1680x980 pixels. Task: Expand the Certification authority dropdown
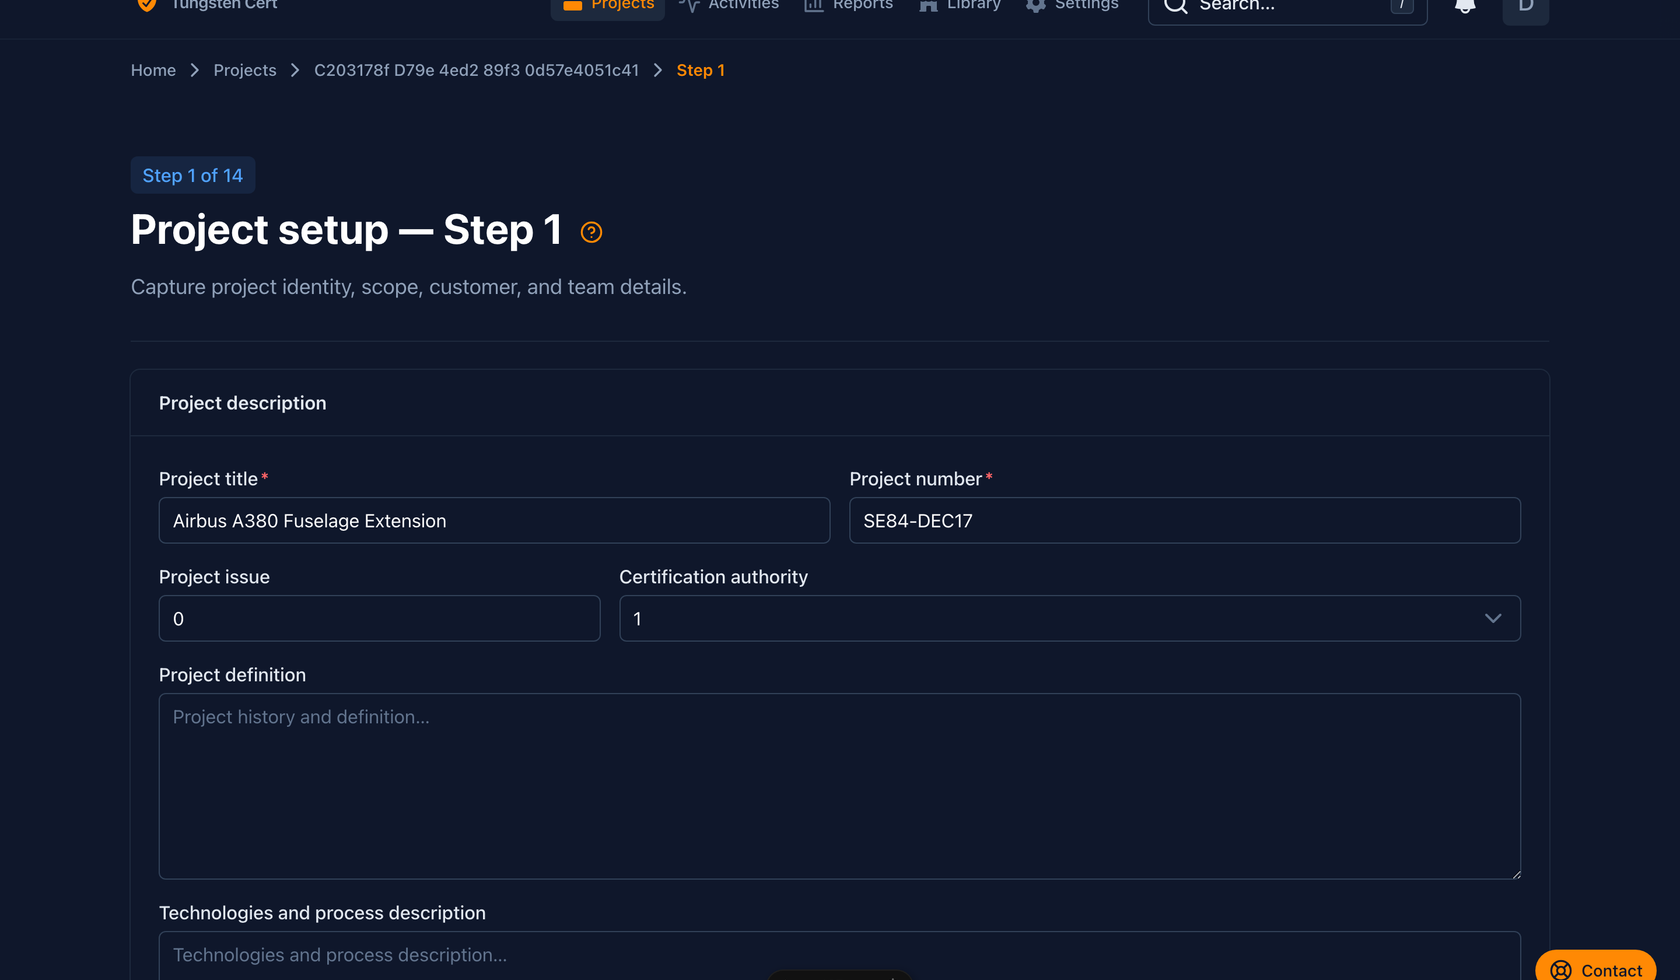pyautogui.click(x=1070, y=619)
